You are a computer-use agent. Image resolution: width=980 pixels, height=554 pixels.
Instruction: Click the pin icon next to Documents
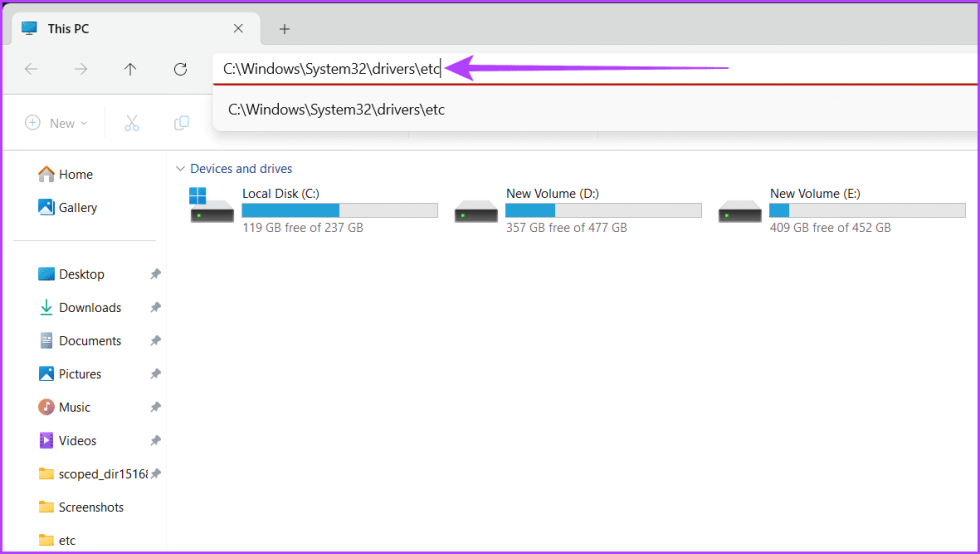156,340
